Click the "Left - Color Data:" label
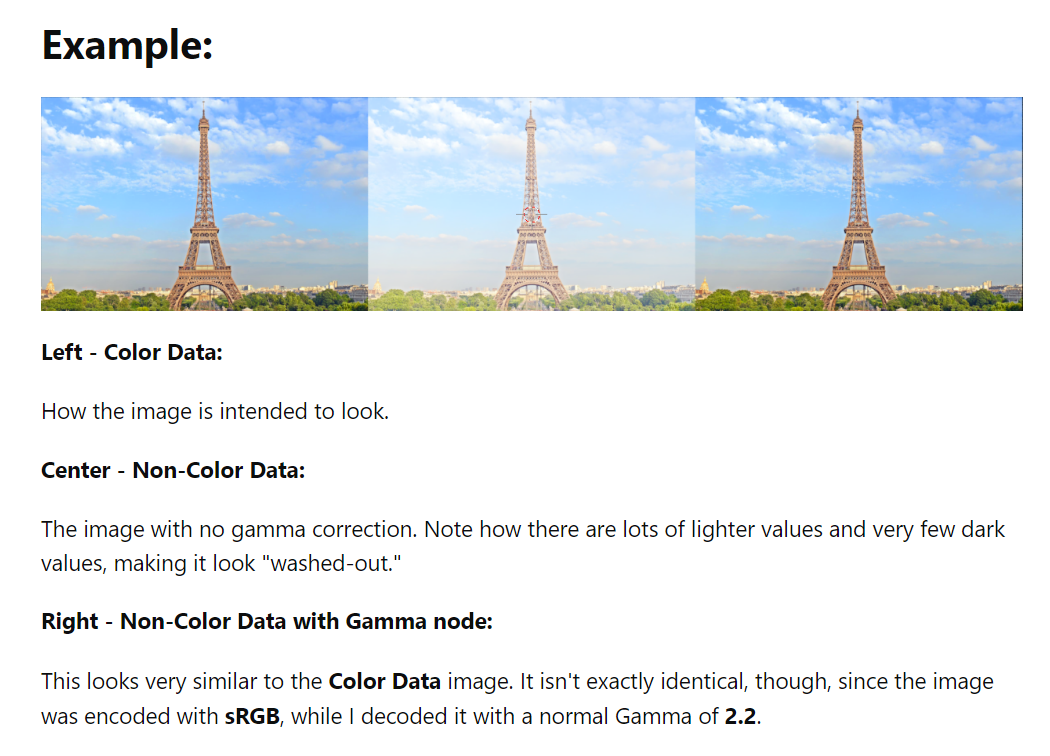 click(x=132, y=352)
